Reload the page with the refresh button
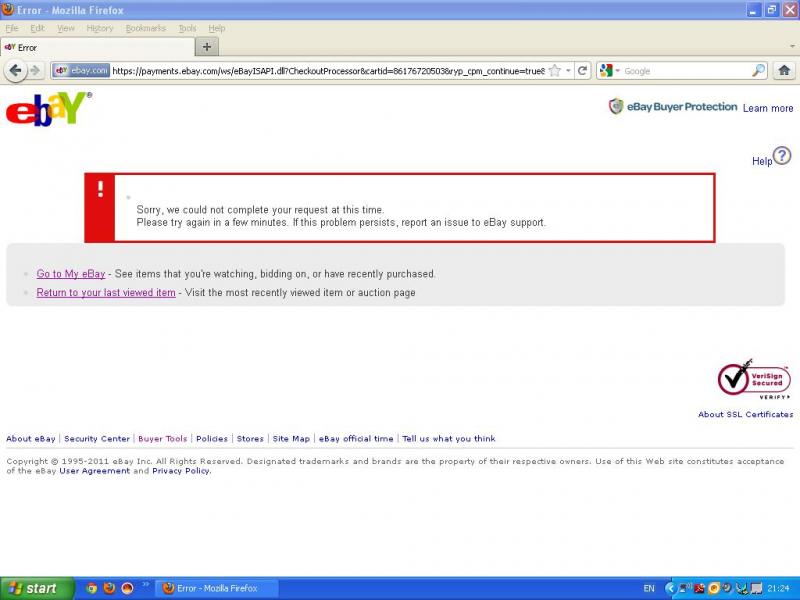Screen dimensions: 800x600 tap(582, 71)
